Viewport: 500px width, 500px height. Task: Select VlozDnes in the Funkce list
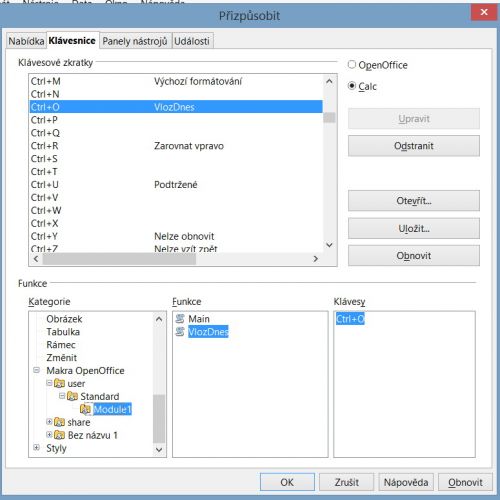point(208,332)
